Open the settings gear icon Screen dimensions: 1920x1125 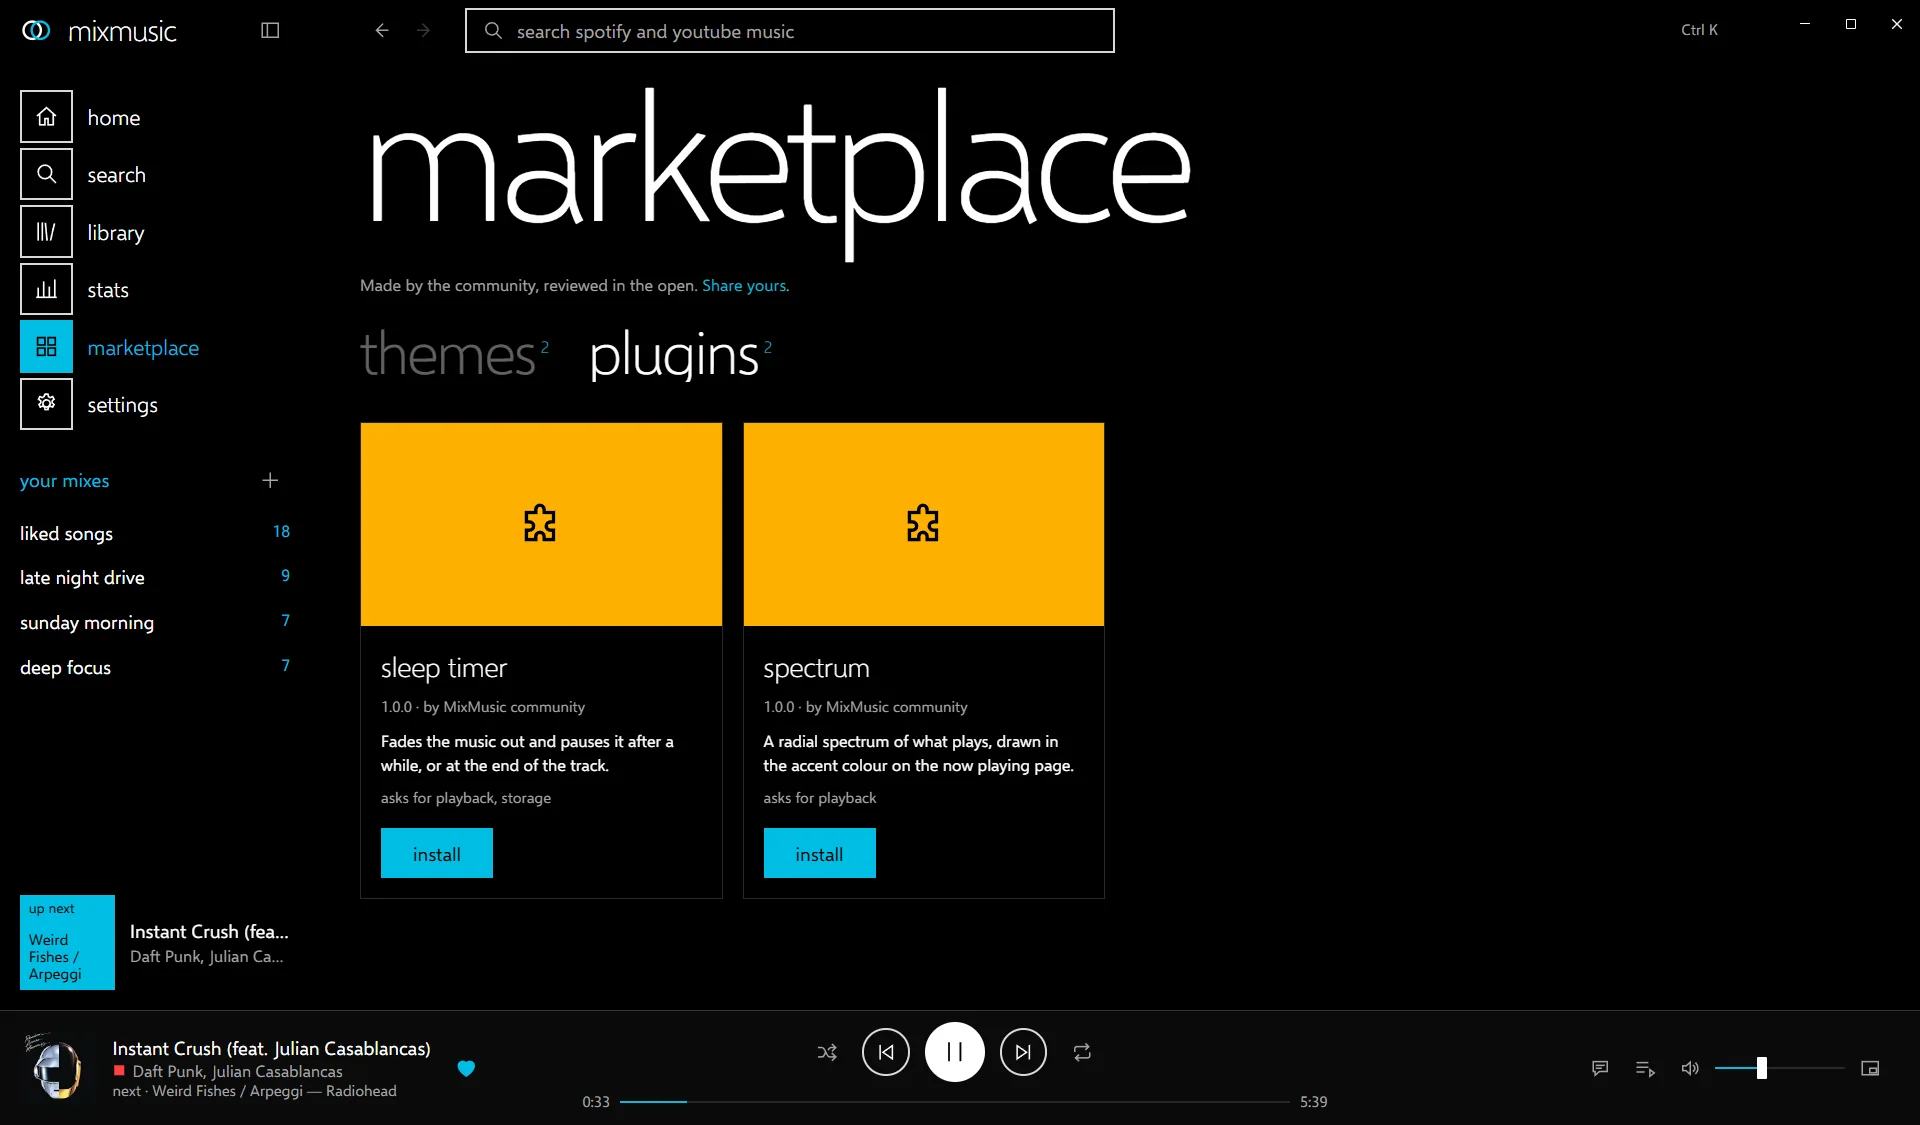click(46, 404)
